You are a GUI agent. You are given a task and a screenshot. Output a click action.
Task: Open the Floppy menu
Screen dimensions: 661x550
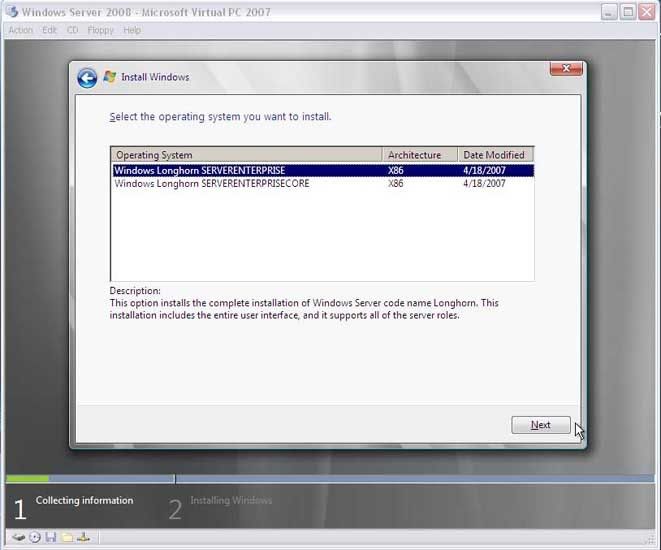pos(101,30)
